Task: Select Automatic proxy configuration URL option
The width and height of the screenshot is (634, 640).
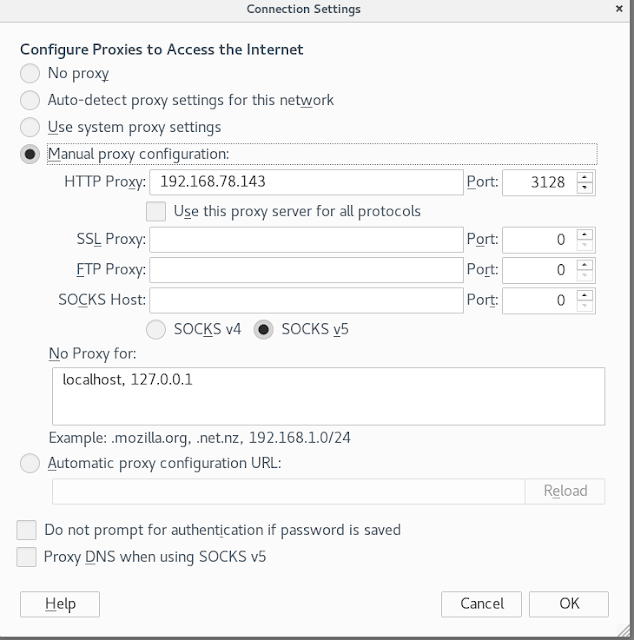Action: (30, 463)
